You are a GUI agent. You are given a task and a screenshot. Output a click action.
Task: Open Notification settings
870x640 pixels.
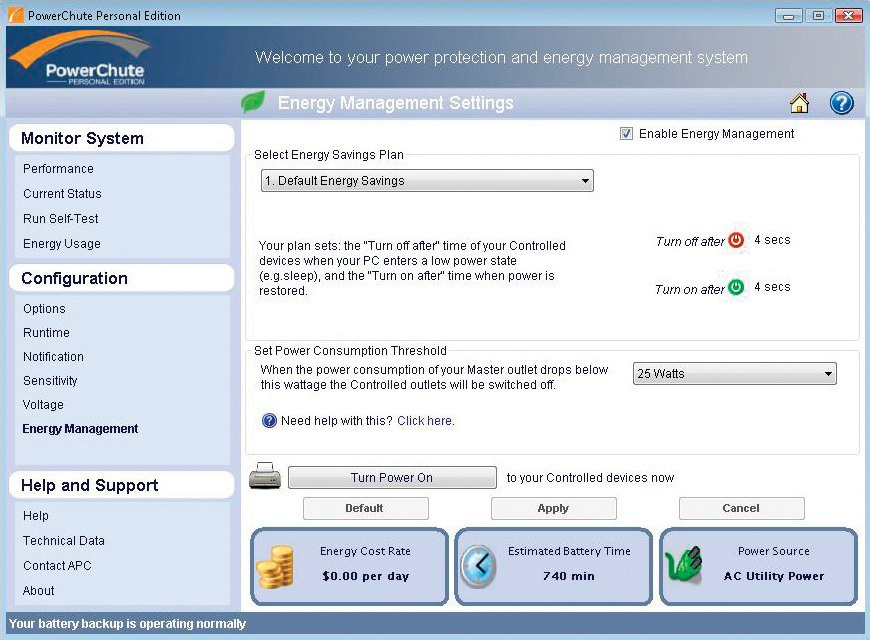point(53,356)
